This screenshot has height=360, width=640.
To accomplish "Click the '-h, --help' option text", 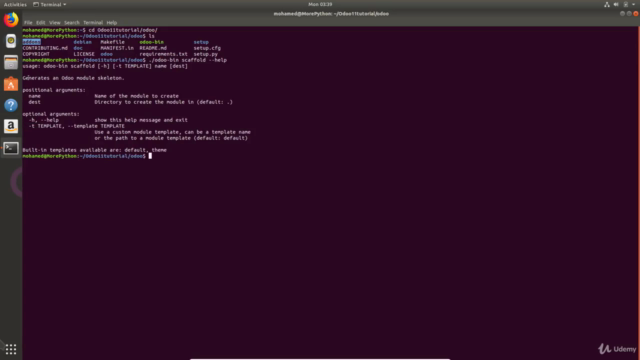I will [44, 120].
